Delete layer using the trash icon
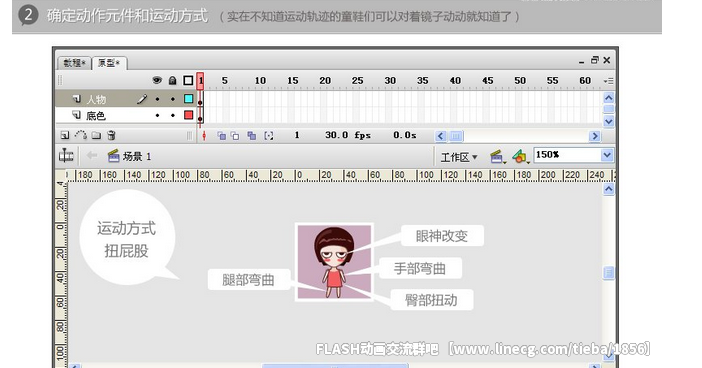The width and height of the screenshot is (702, 368). tap(111, 135)
